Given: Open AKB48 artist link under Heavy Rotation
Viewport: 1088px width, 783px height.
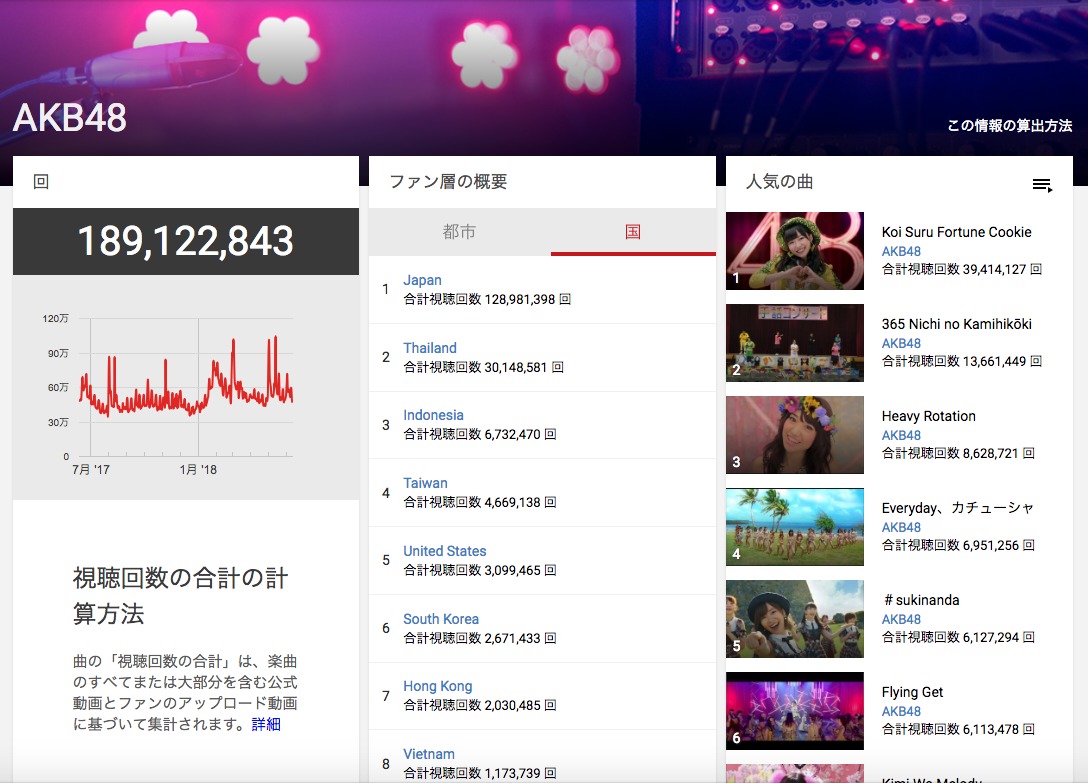Looking at the screenshot, I should pos(901,435).
